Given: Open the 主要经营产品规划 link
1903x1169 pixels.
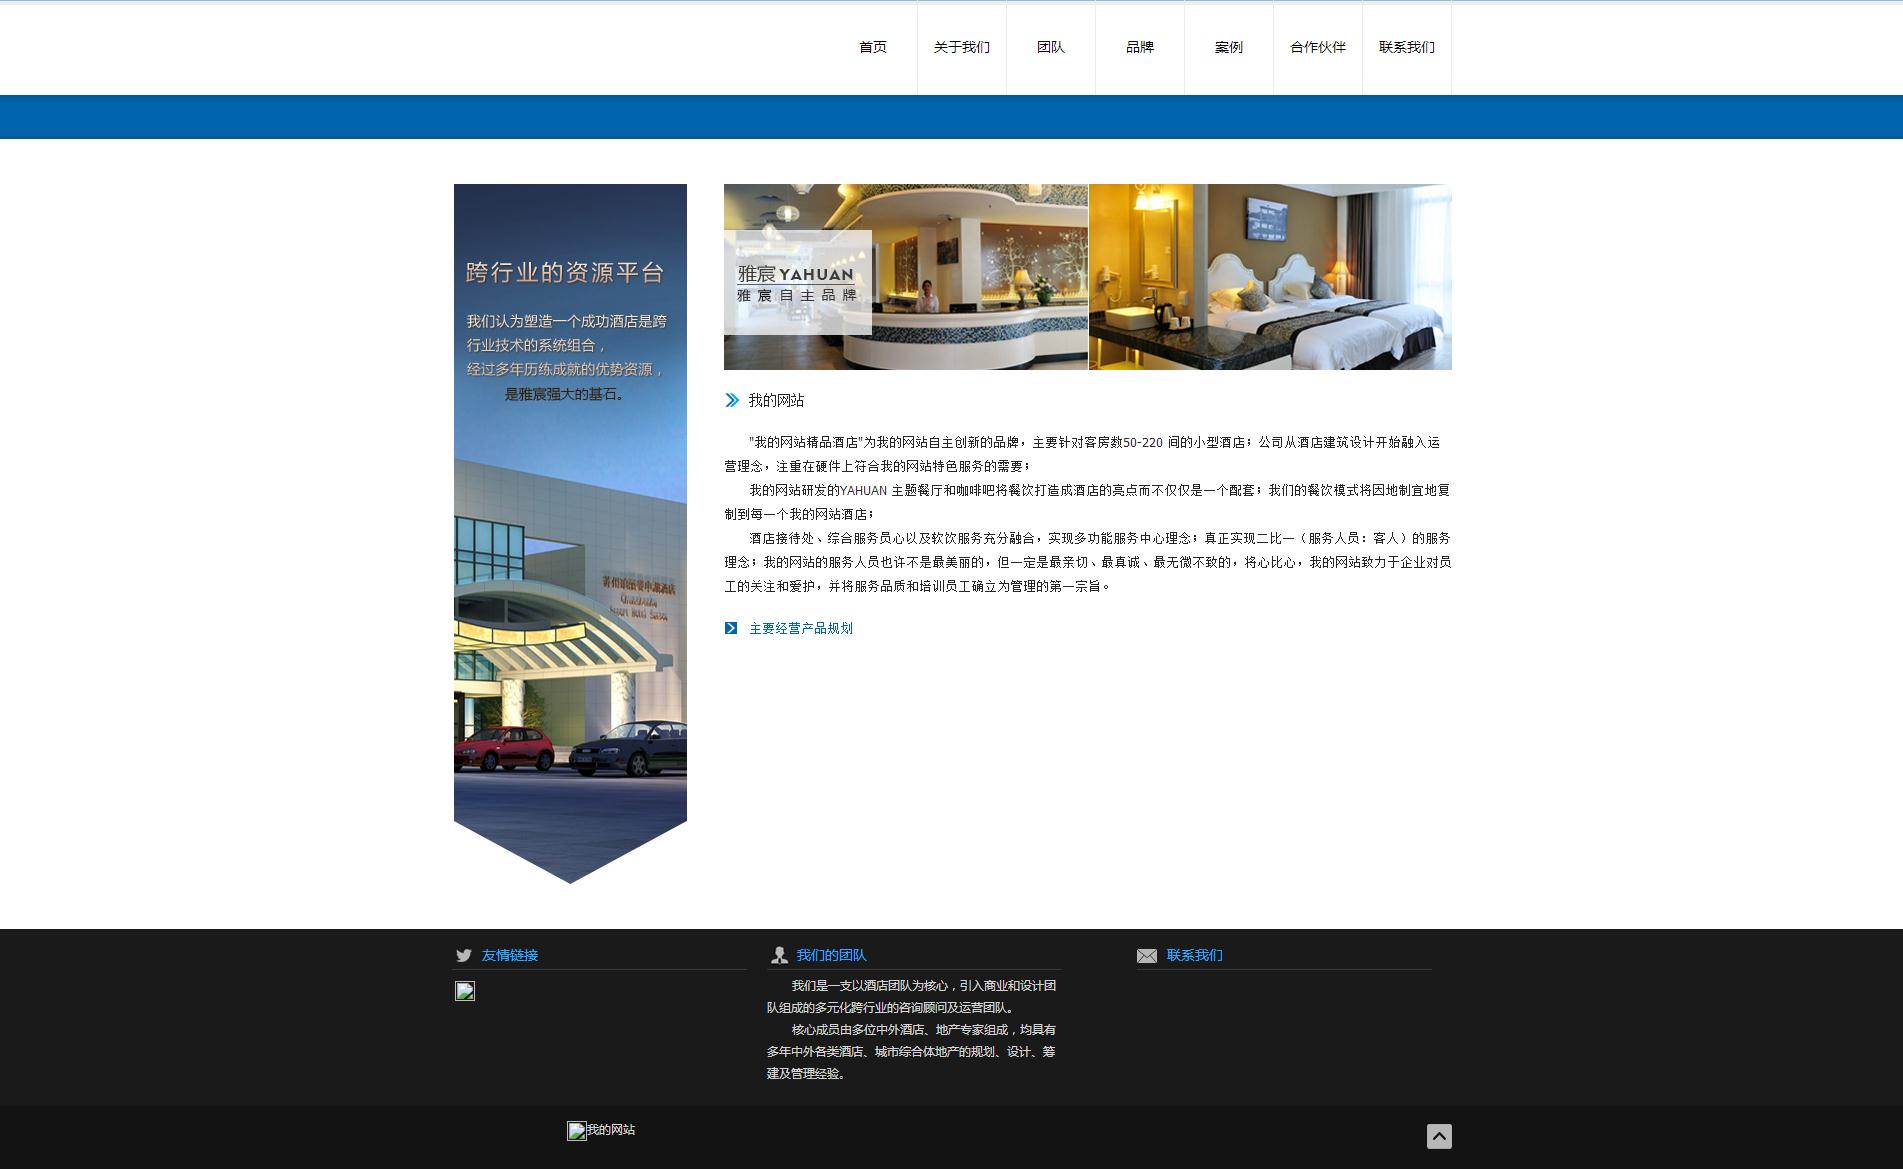Looking at the screenshot, I should [x=801, y=628].
